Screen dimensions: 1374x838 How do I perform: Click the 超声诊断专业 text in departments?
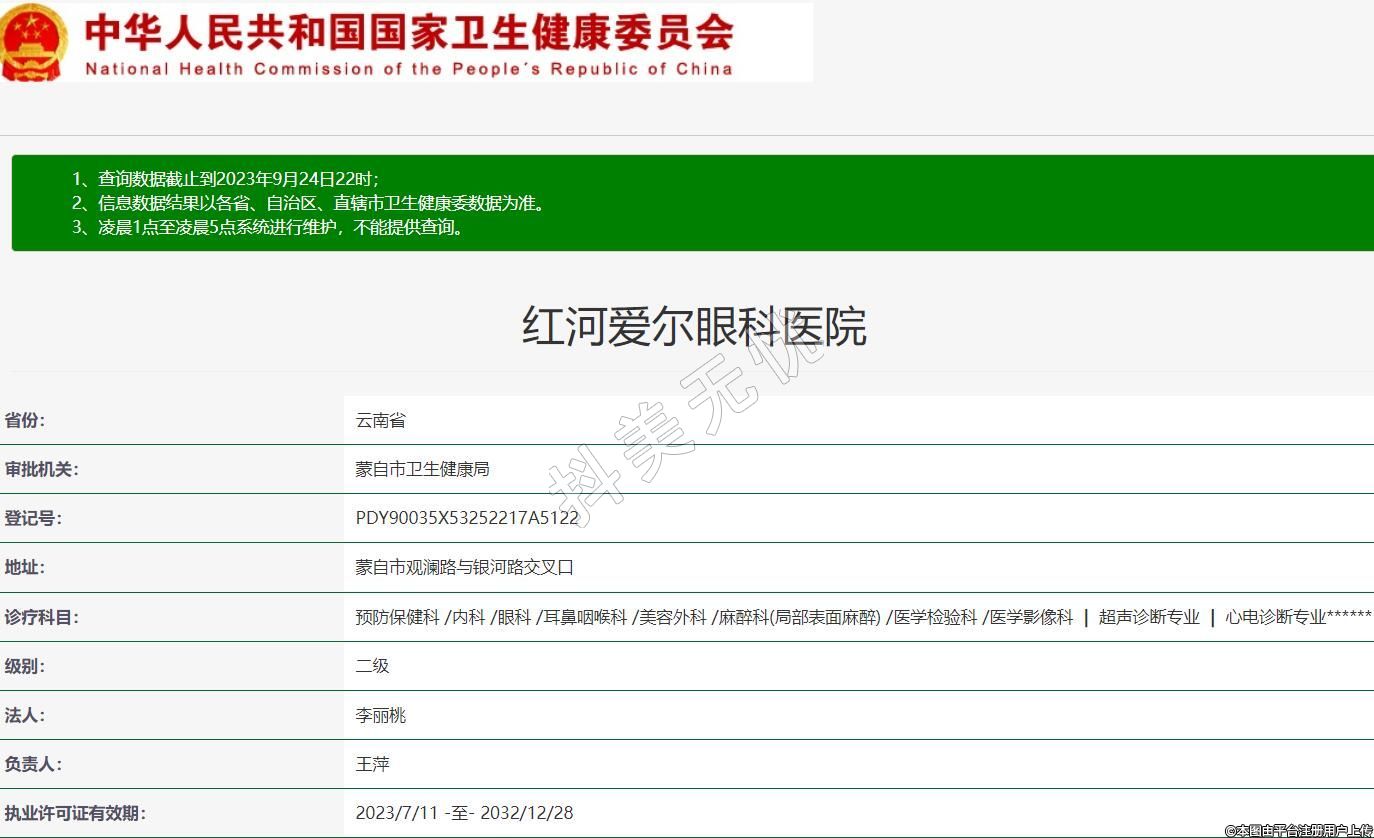click(1149, 617)
